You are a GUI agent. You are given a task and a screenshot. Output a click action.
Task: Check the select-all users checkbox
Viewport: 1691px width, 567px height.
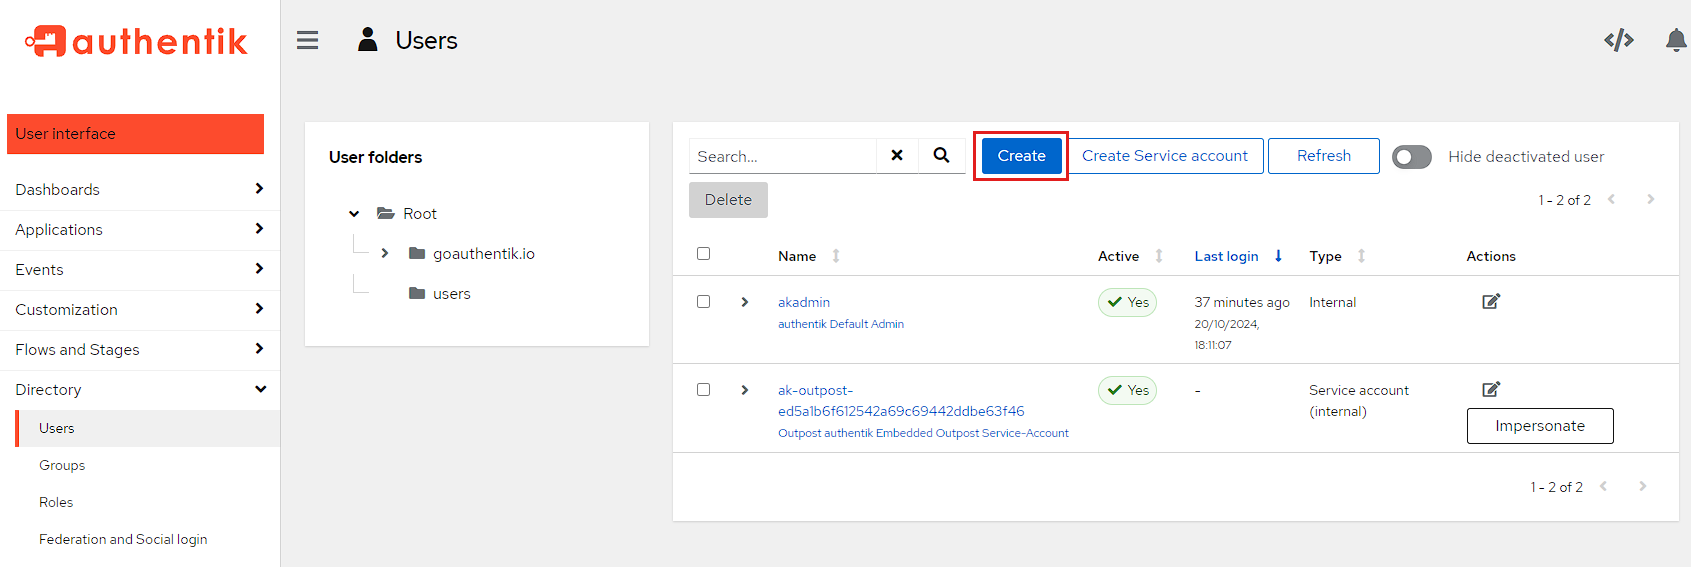coord(703,254)
